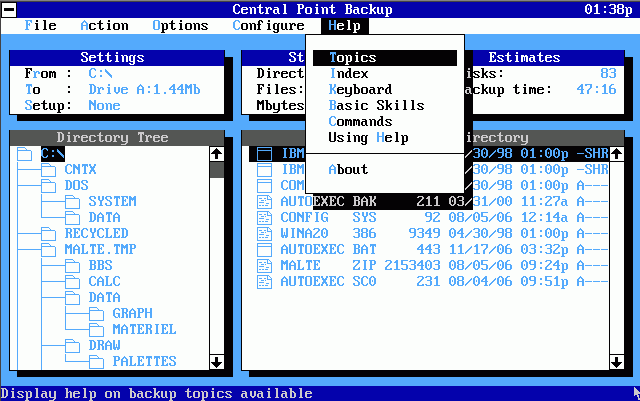Image resolution: width=640 pixels, height=401 pixels.
Task: Choose Topics from the Help menu
Action: click(384, 58)
